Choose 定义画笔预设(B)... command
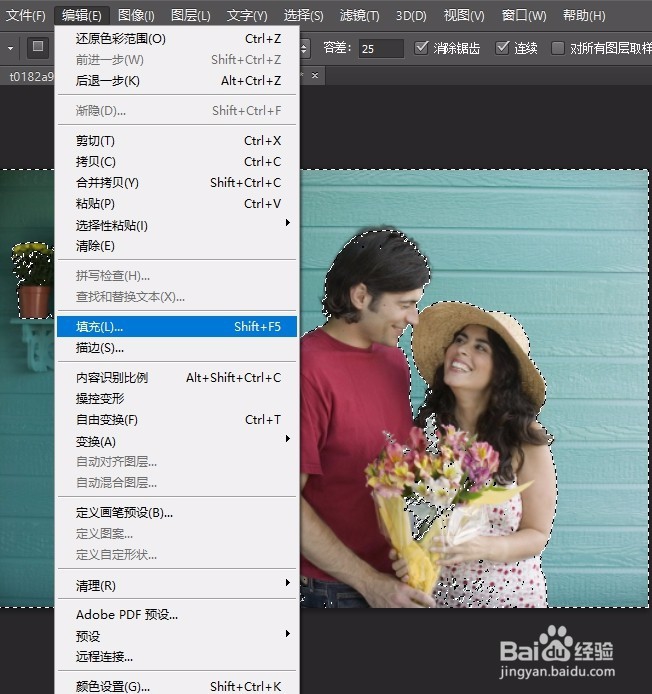652x694 pixels. [177, 513]
